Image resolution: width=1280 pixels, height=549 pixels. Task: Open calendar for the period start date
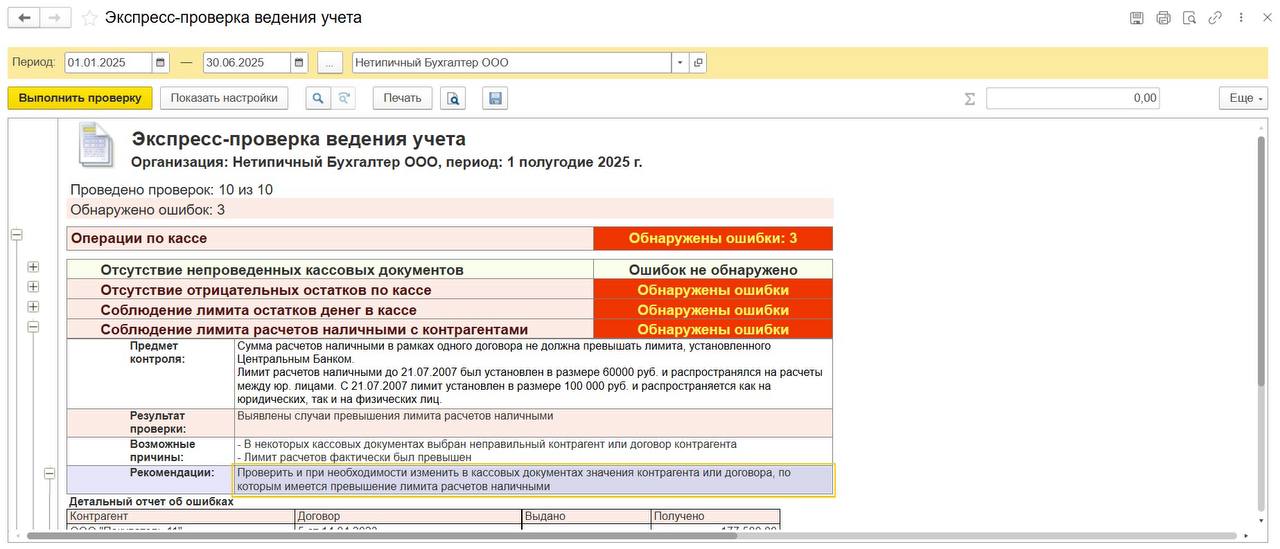(x=160, y=62)
